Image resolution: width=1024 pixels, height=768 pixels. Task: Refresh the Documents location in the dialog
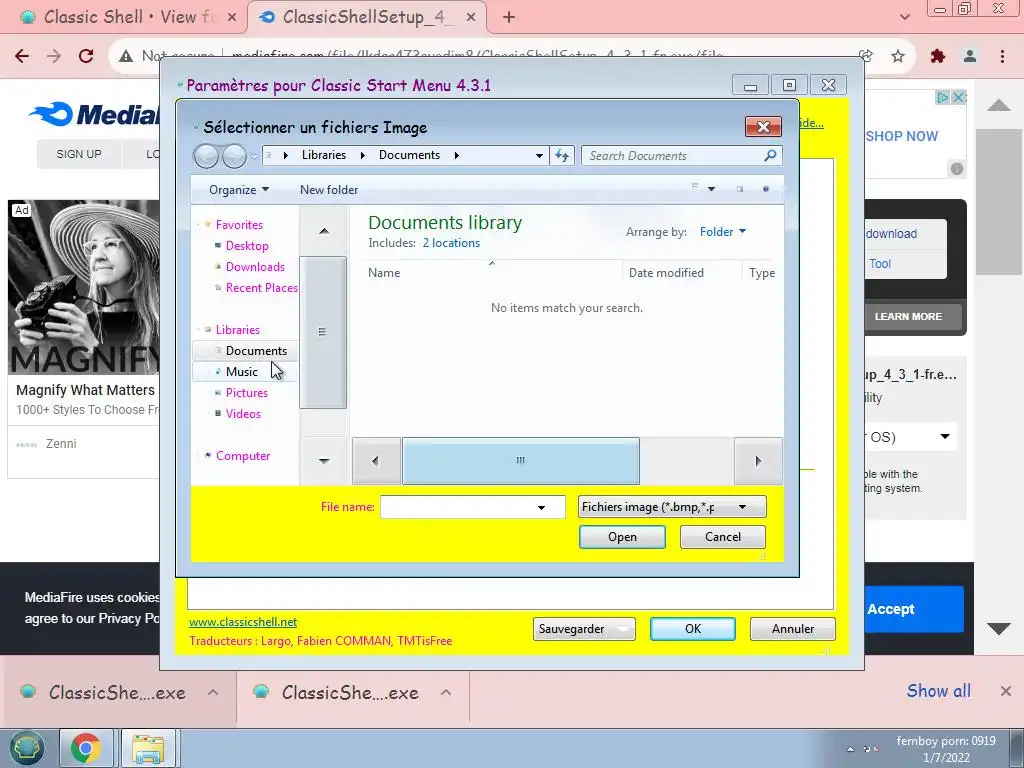tap(562, 155)
